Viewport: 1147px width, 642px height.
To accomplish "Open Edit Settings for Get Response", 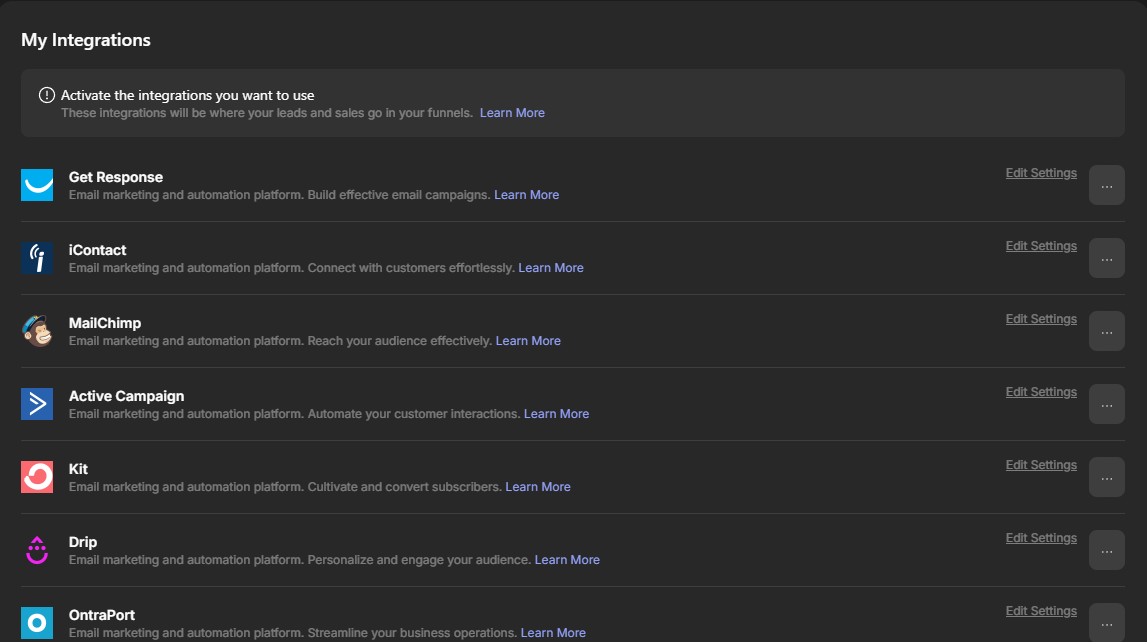I will (x=1041, y=173).
